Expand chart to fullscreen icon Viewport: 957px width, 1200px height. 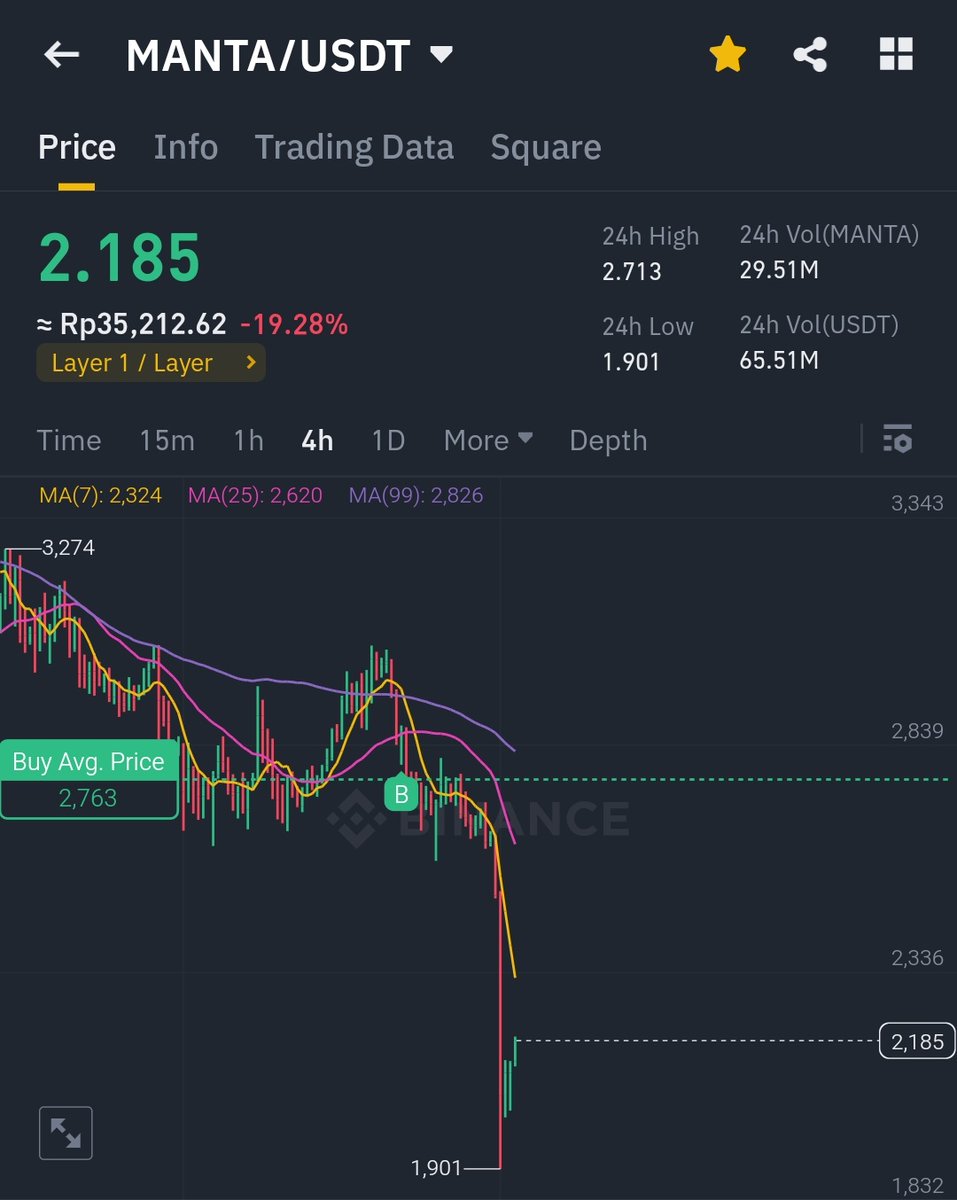pyautogui.click(x=66, y=1133)
